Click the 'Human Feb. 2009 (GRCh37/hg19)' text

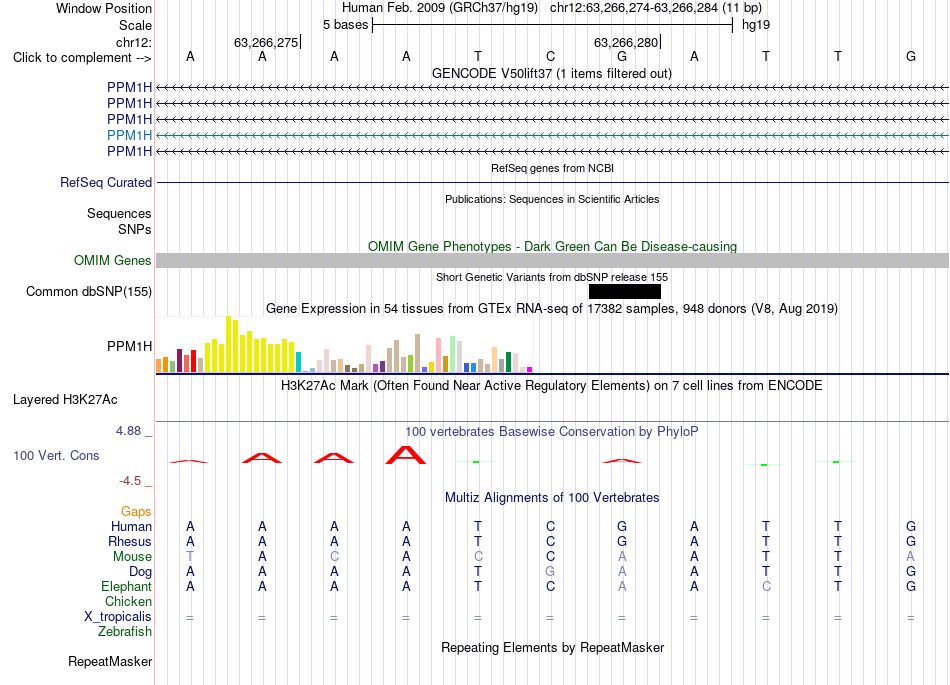[x=440, y=8]
